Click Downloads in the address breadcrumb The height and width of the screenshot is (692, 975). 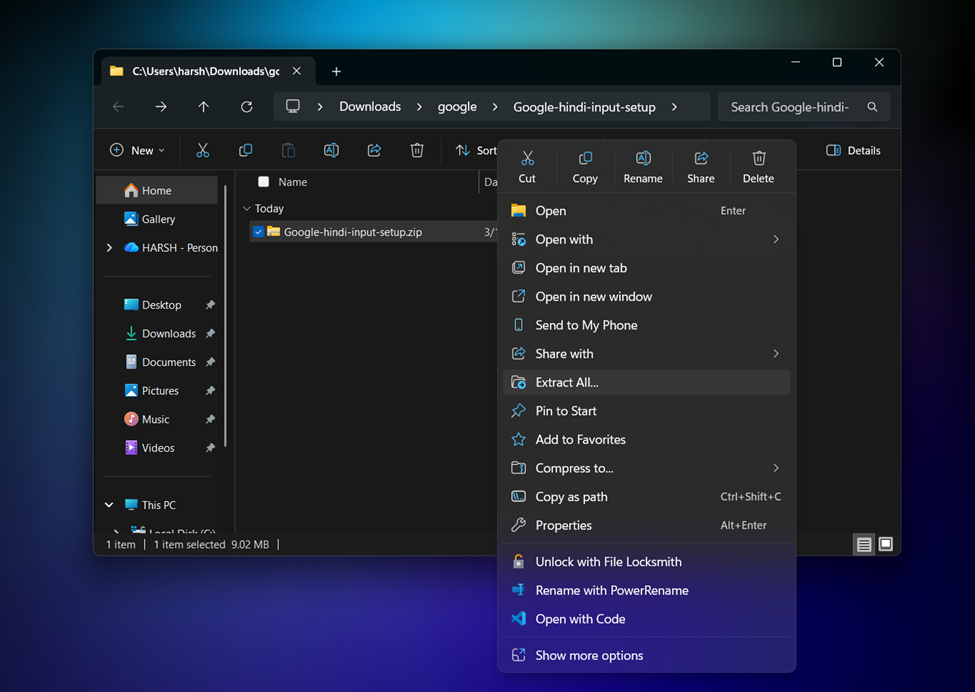370,107
